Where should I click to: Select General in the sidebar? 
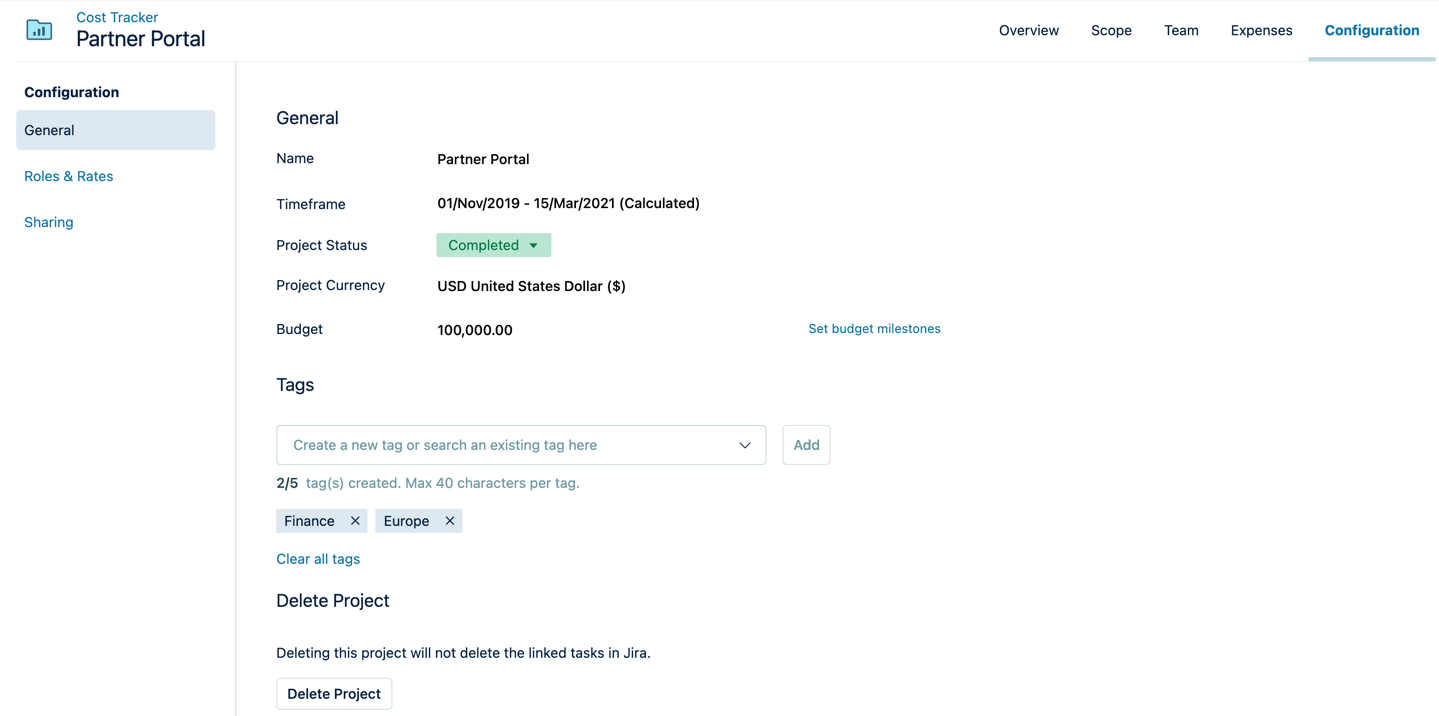tap(49, 130)
